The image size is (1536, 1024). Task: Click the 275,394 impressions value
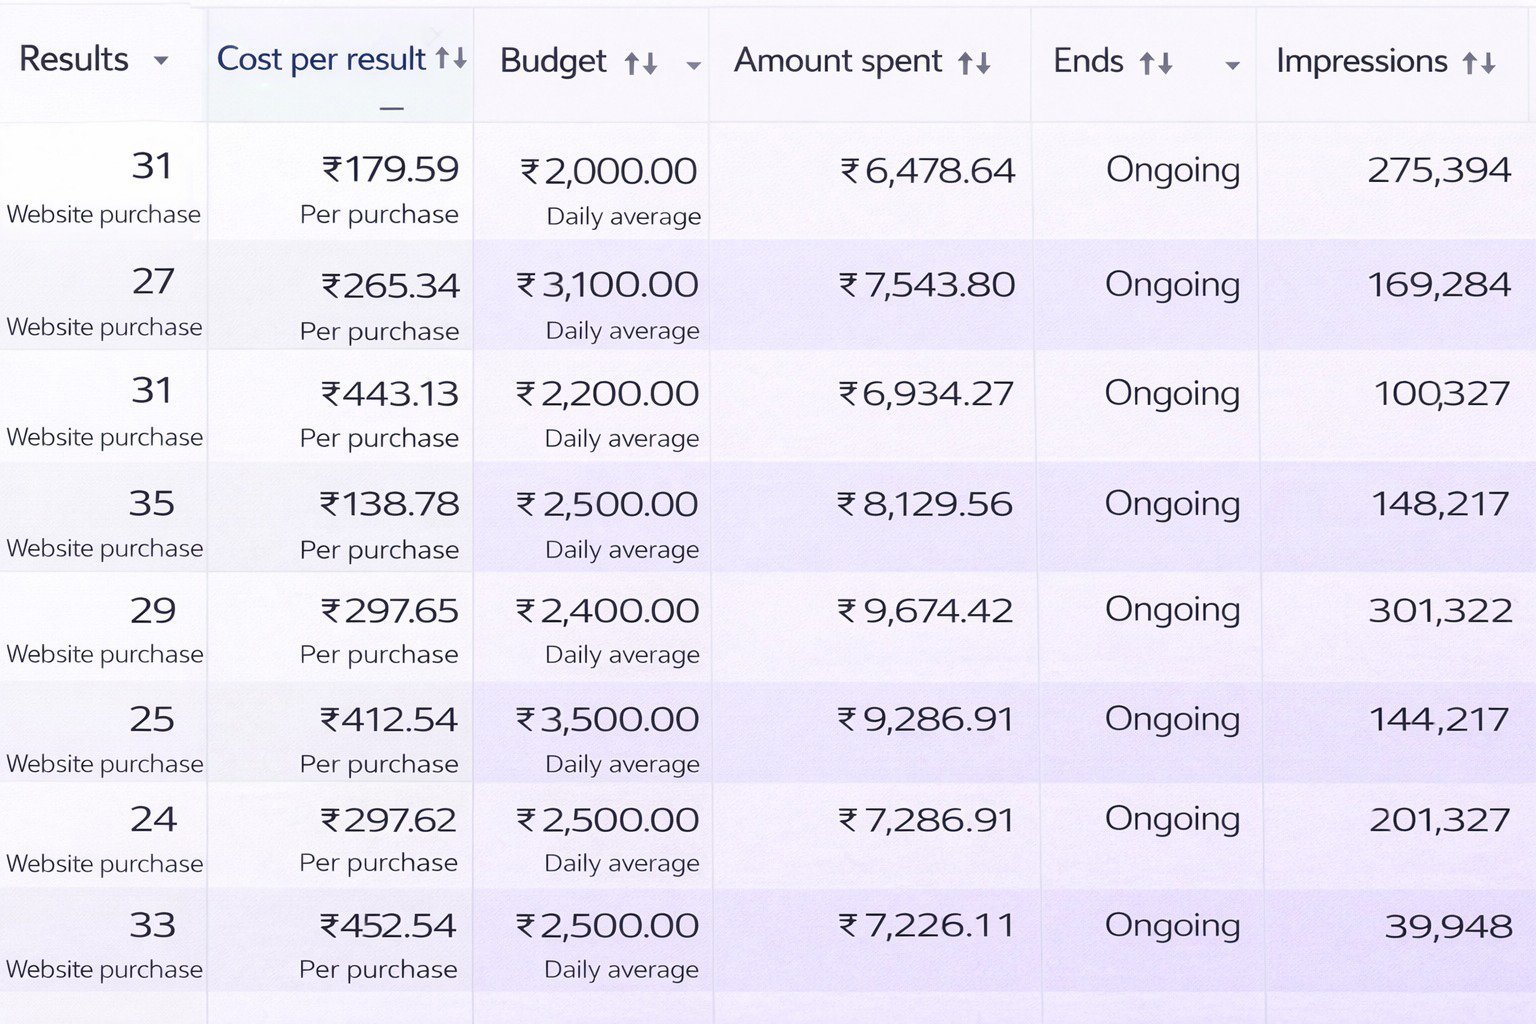(x=1440, y=171)
